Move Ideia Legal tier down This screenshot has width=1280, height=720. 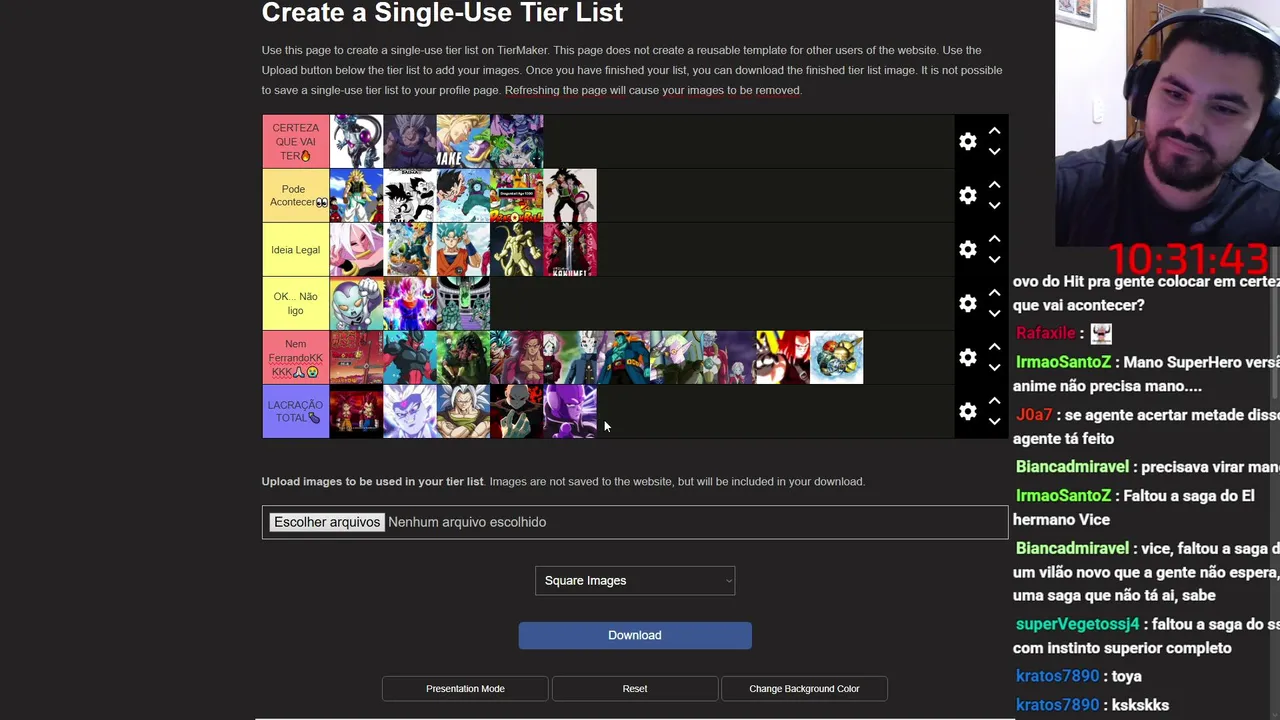pyautogui.click(x=994, y=260)
